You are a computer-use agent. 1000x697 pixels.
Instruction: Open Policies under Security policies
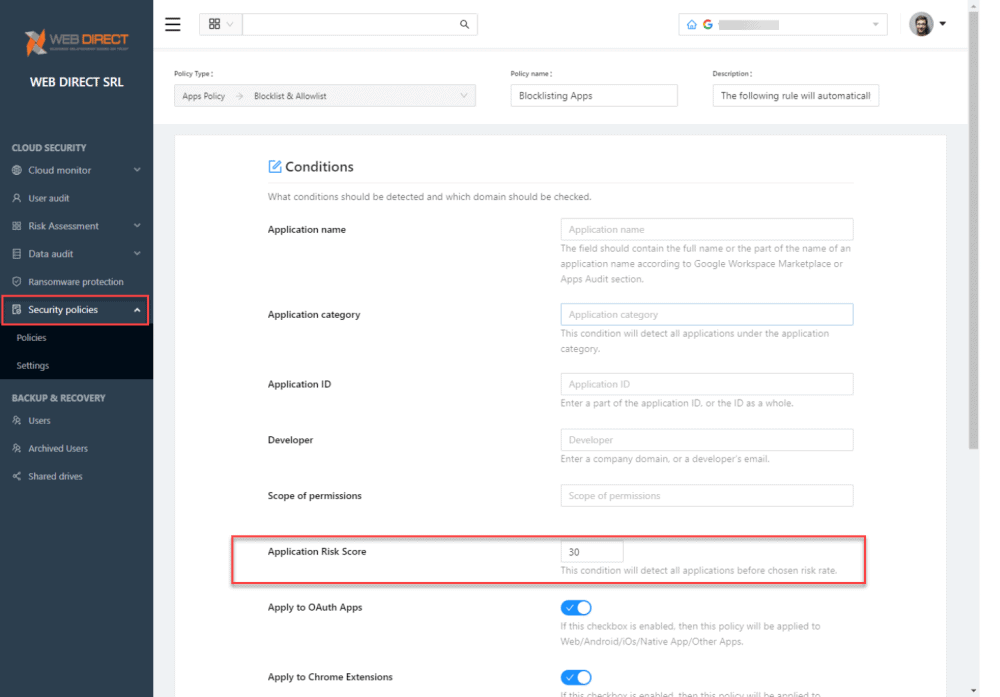point(32,338)
